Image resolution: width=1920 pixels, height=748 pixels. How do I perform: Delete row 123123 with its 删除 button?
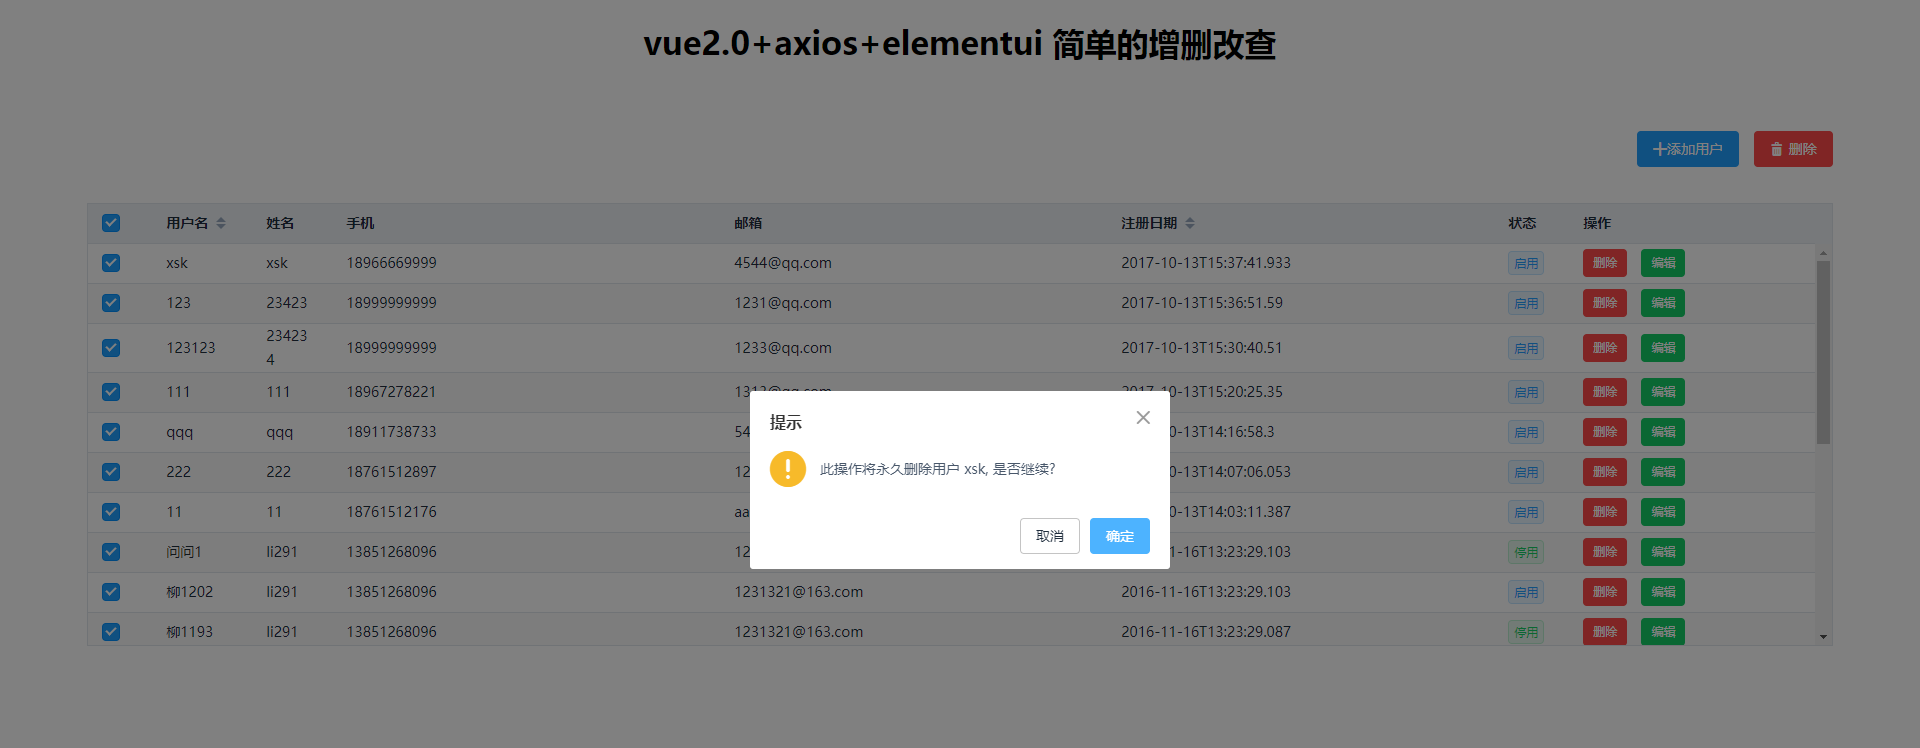[x=1605, y=348]
